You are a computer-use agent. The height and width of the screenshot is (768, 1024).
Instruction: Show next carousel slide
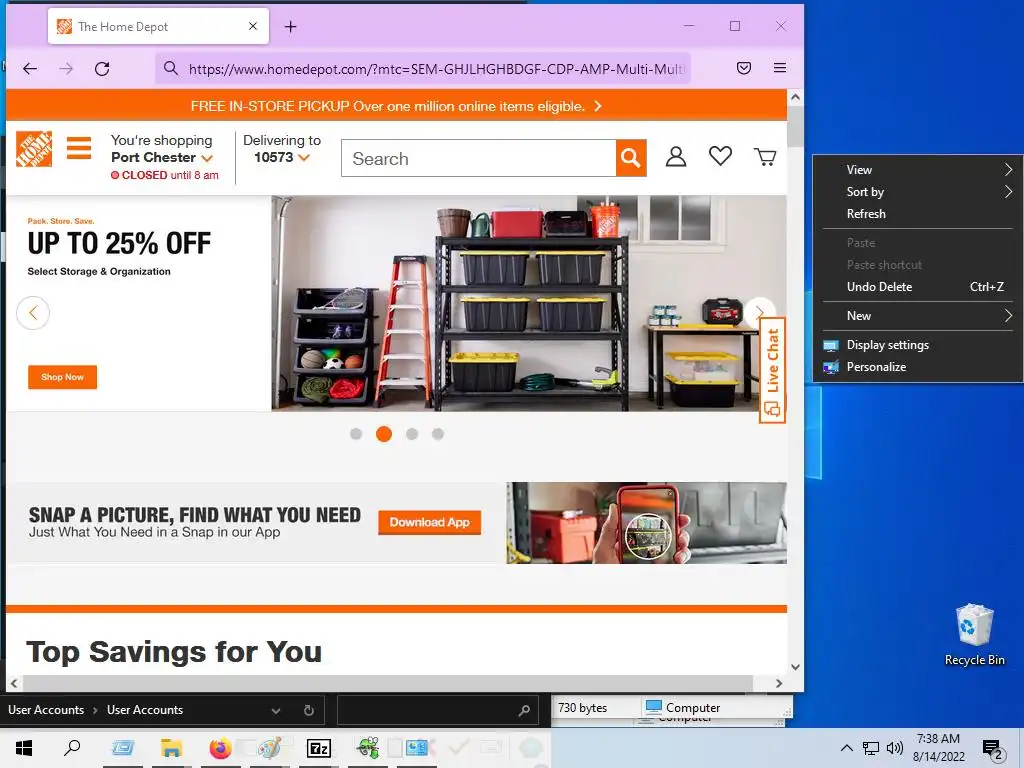click(760, 313)
